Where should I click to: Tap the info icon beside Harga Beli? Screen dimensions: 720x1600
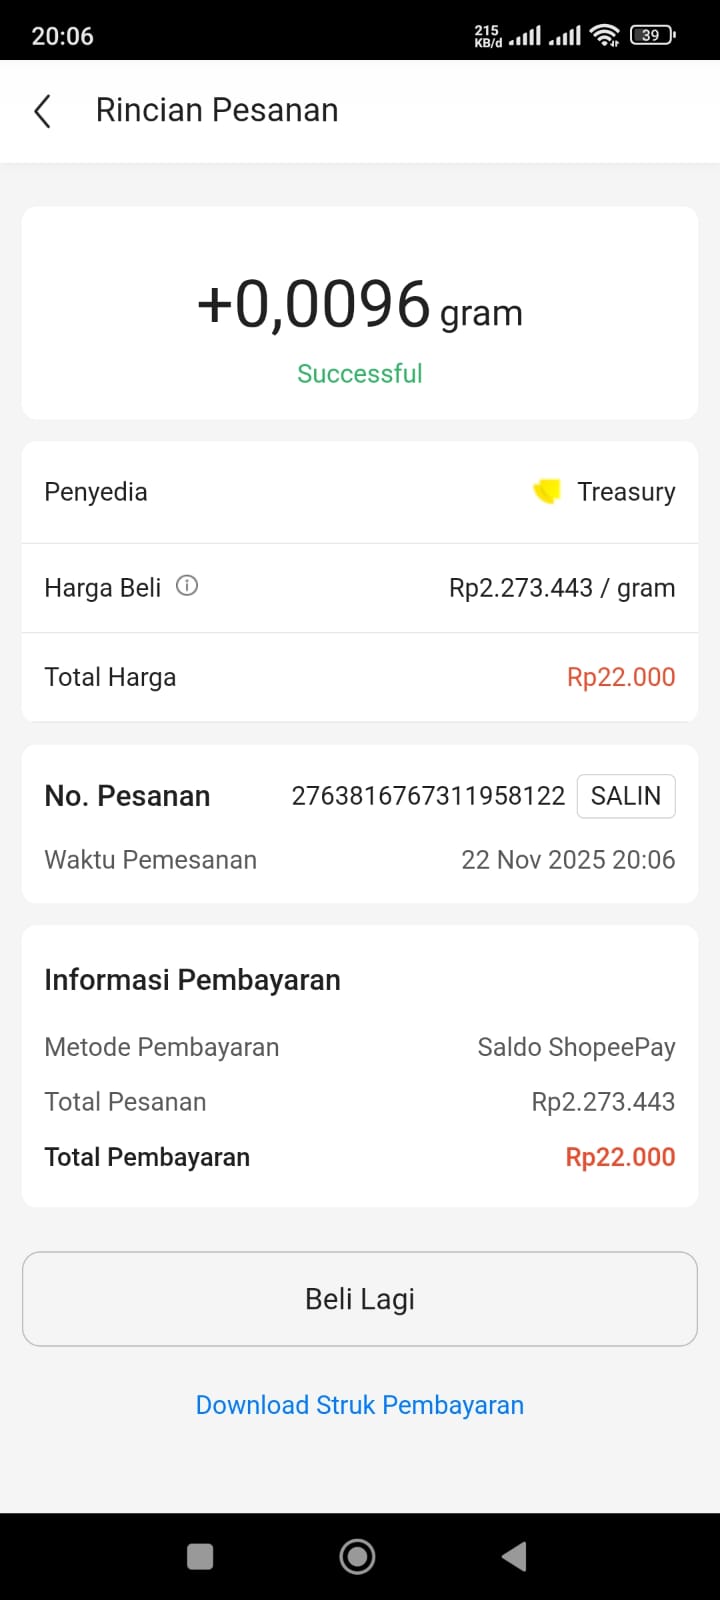(x=187, y=586)
